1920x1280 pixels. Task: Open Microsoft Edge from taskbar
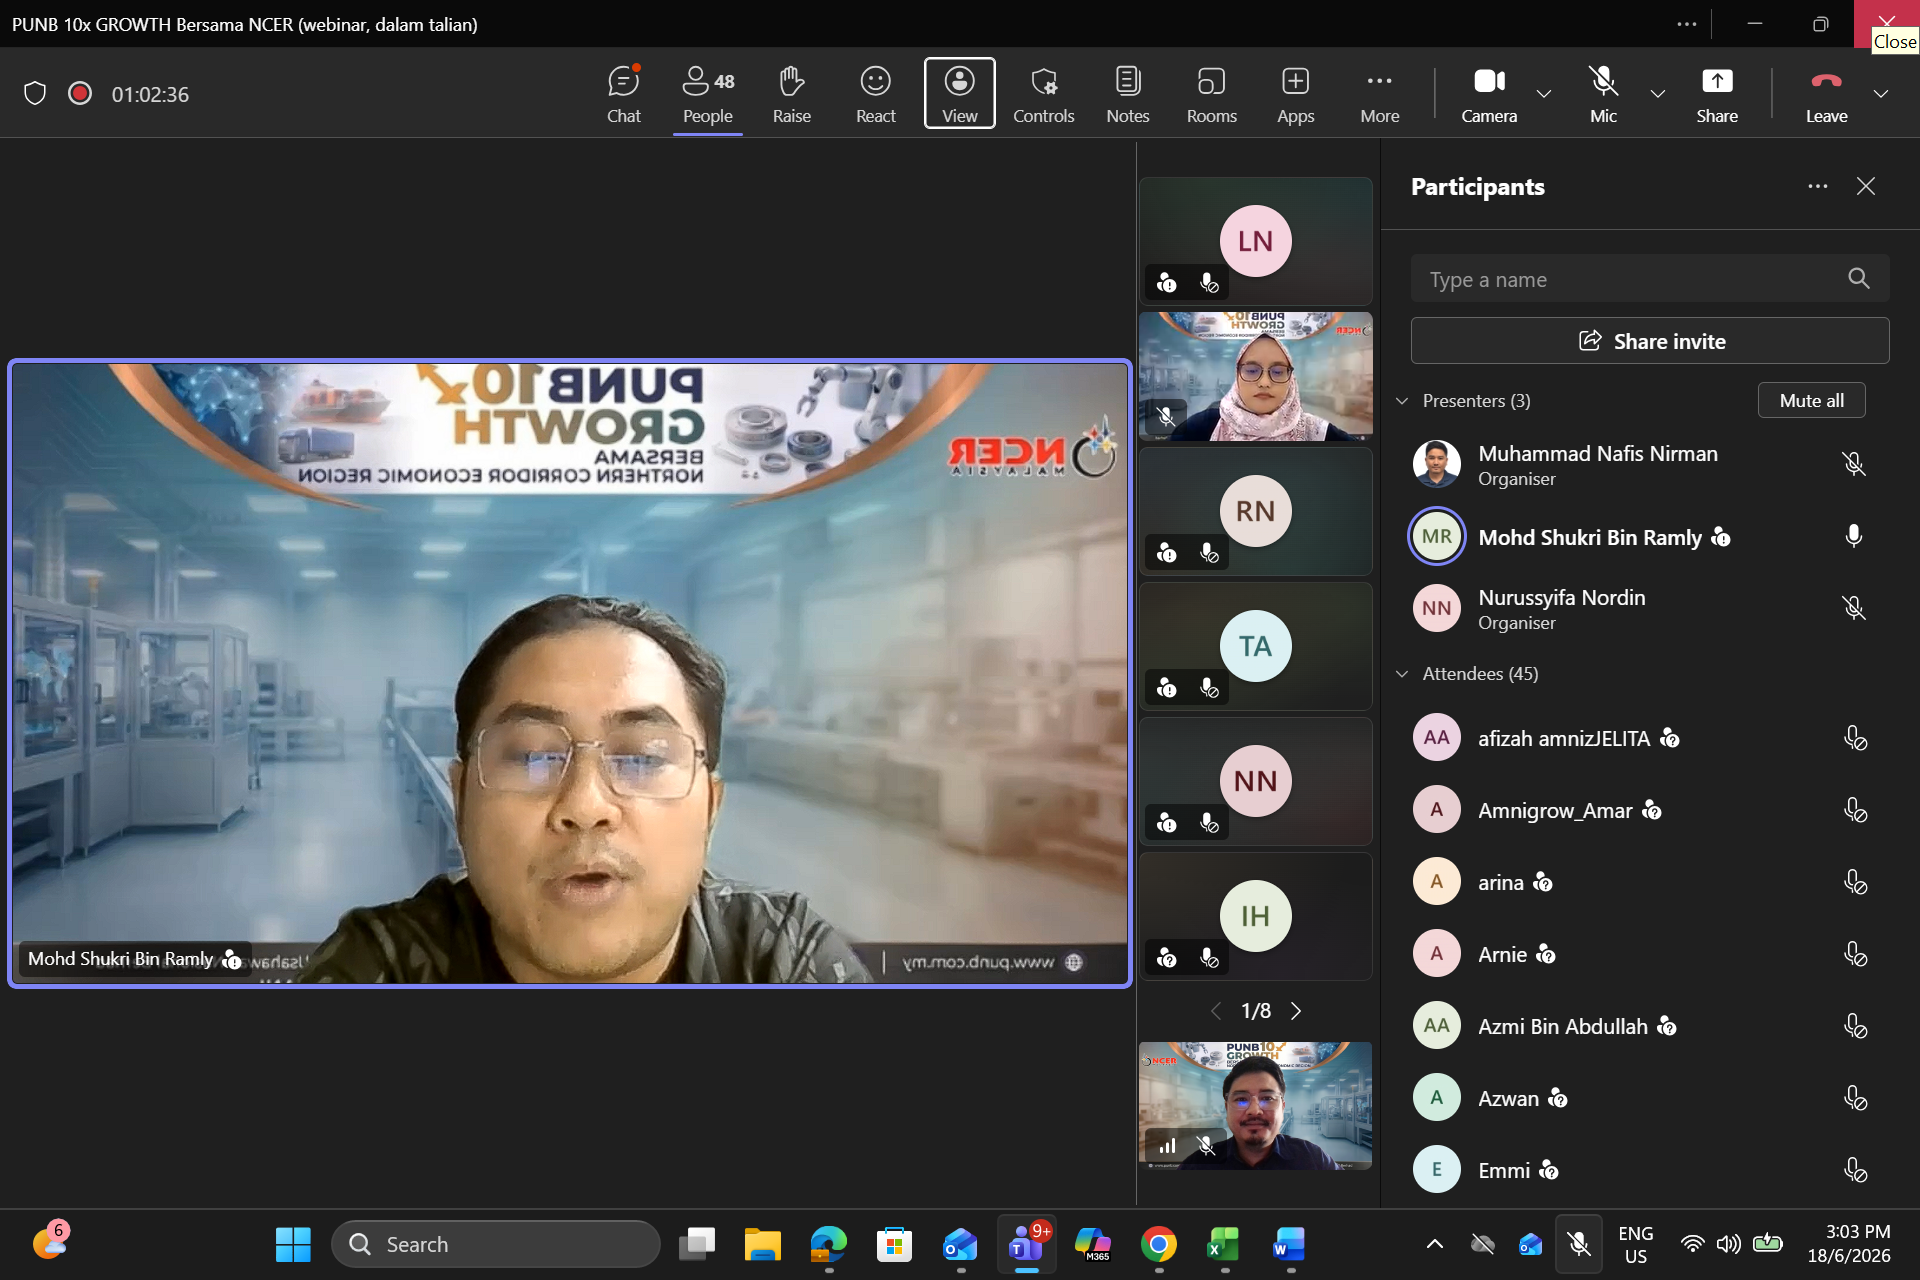click(x=828, y=1244)
